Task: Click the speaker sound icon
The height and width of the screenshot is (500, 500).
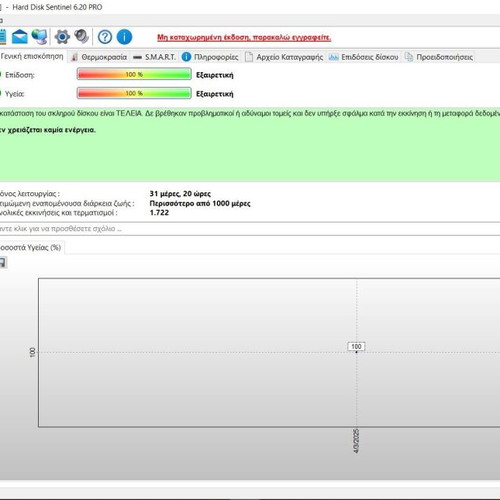Action: tap(81, 36)
